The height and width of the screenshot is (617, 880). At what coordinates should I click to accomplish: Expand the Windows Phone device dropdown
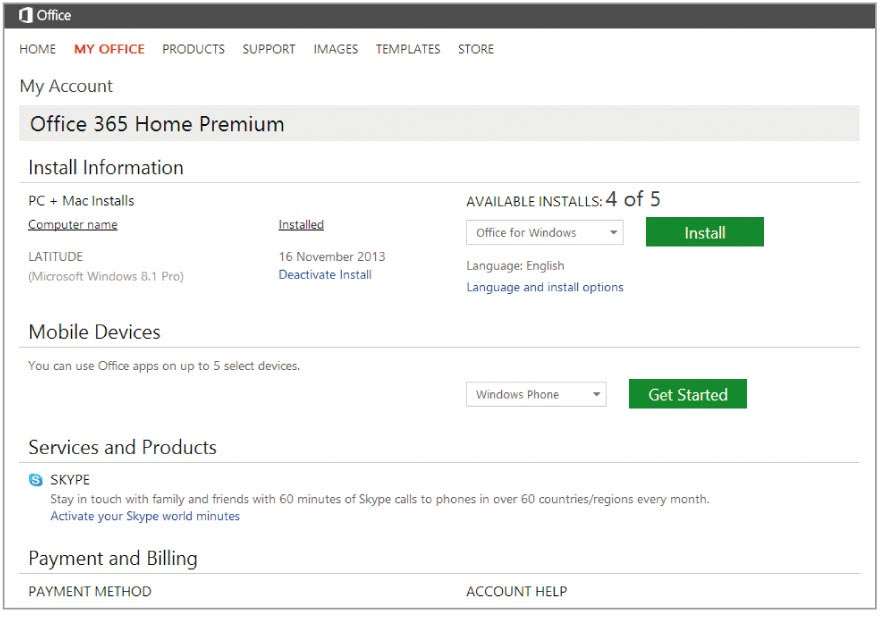(x=536, y=395)
